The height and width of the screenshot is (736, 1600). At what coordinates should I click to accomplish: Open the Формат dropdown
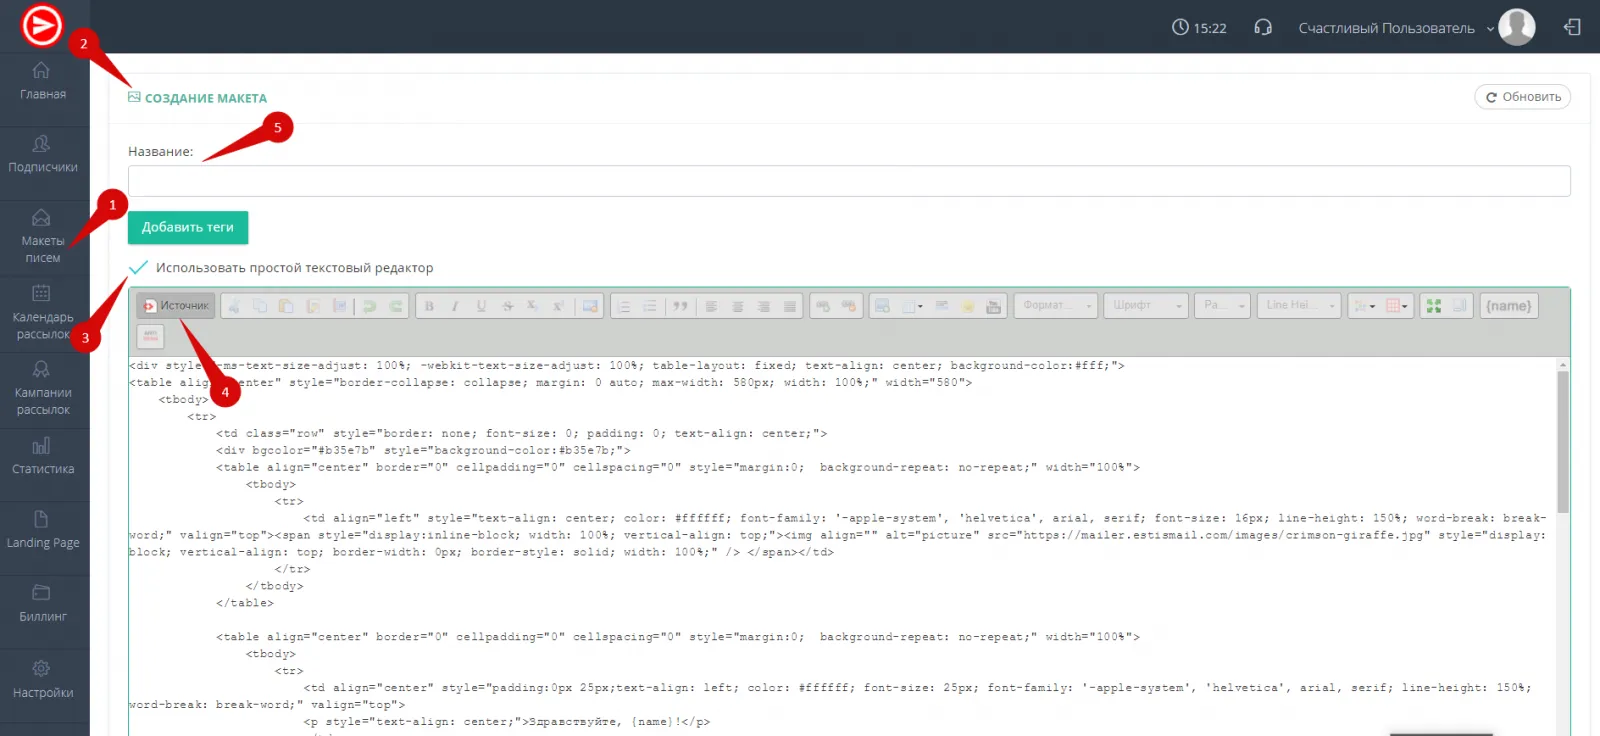pyautogui.click(x=1055, y=306)
